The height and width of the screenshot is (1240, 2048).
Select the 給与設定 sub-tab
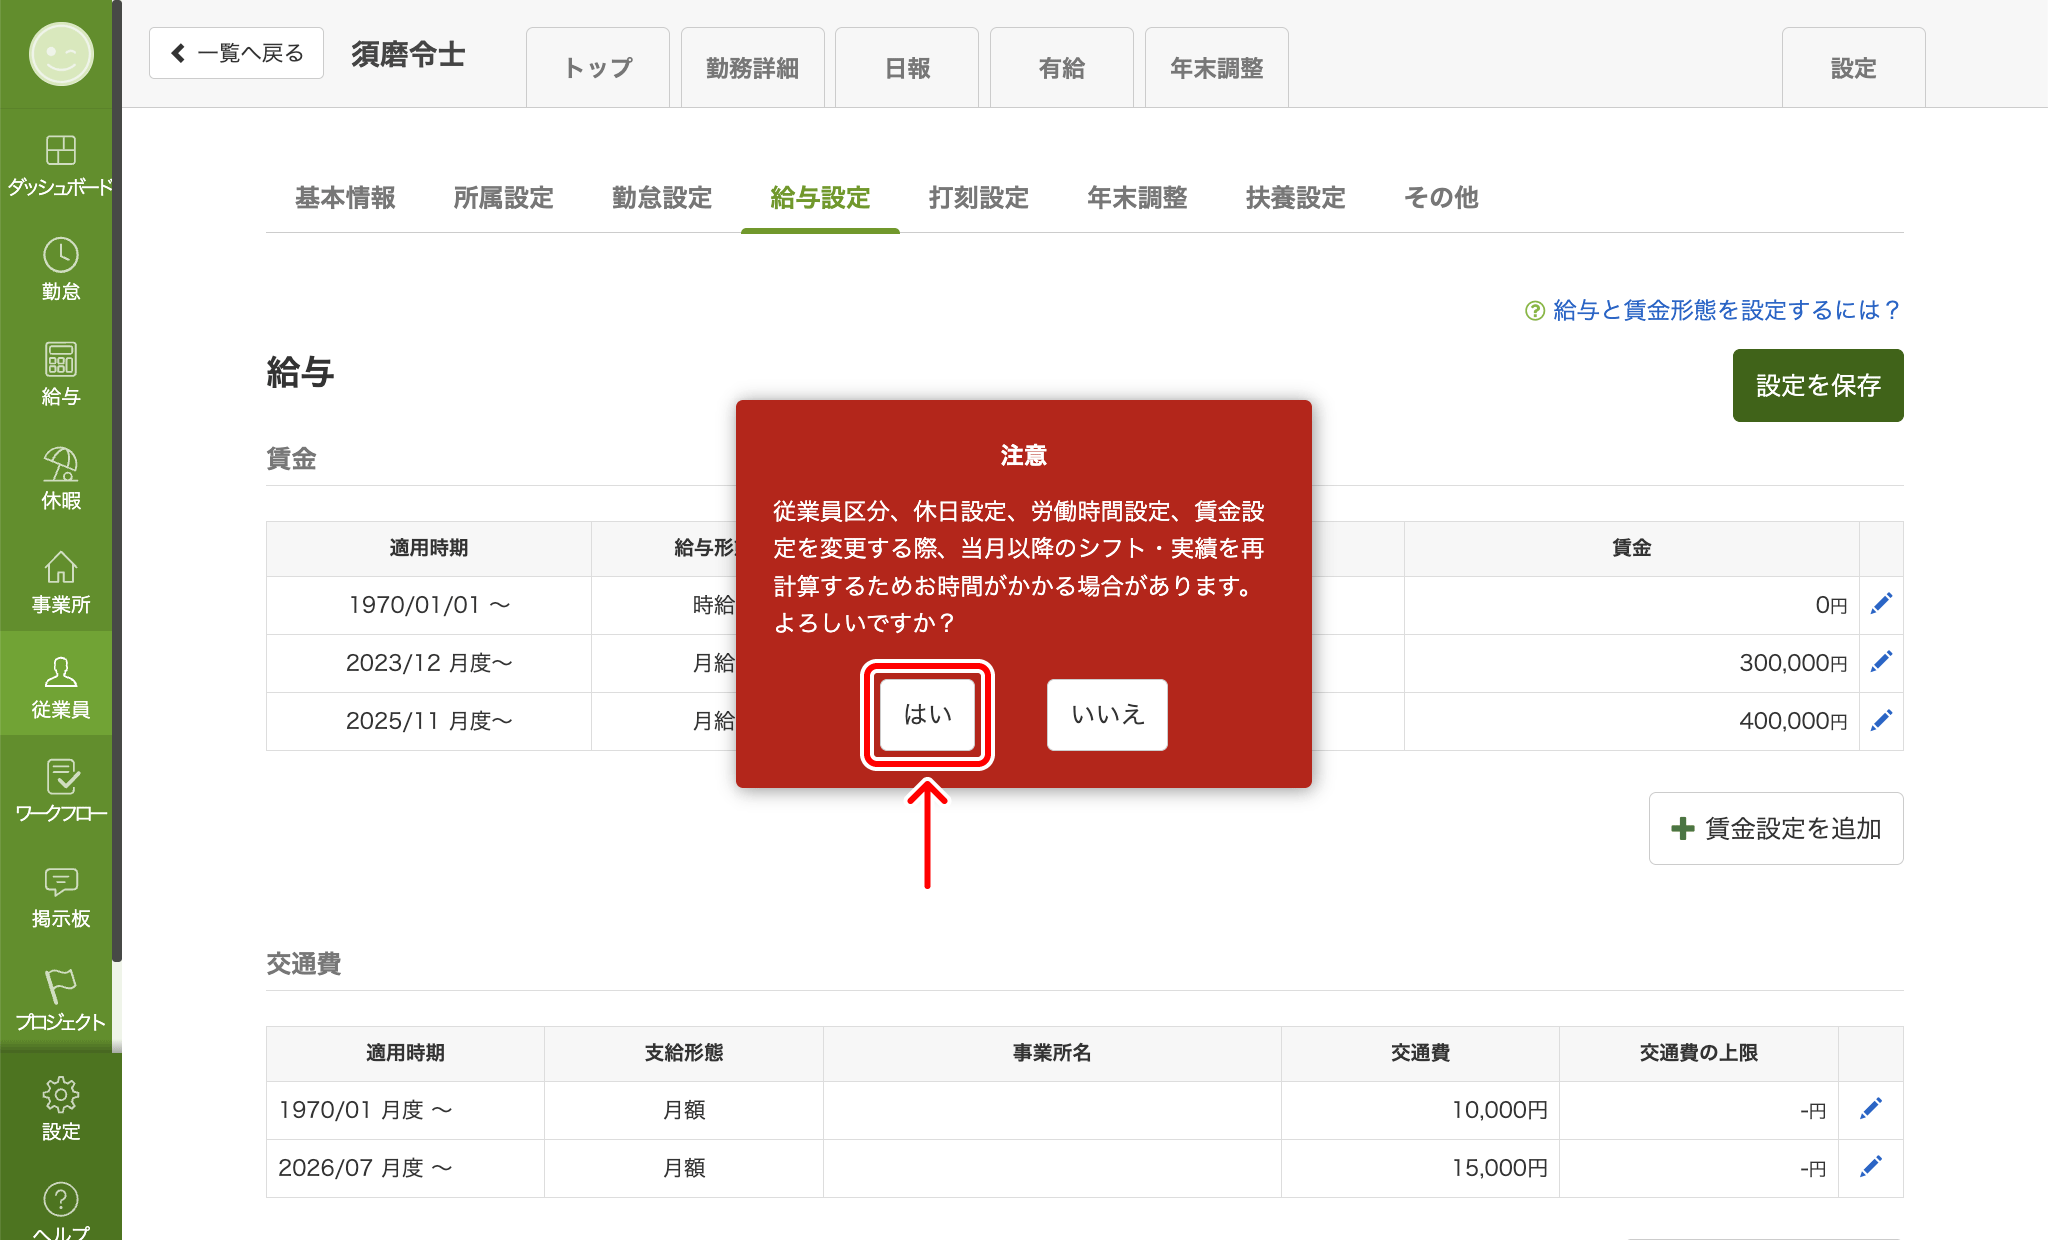tap(820, 198)
